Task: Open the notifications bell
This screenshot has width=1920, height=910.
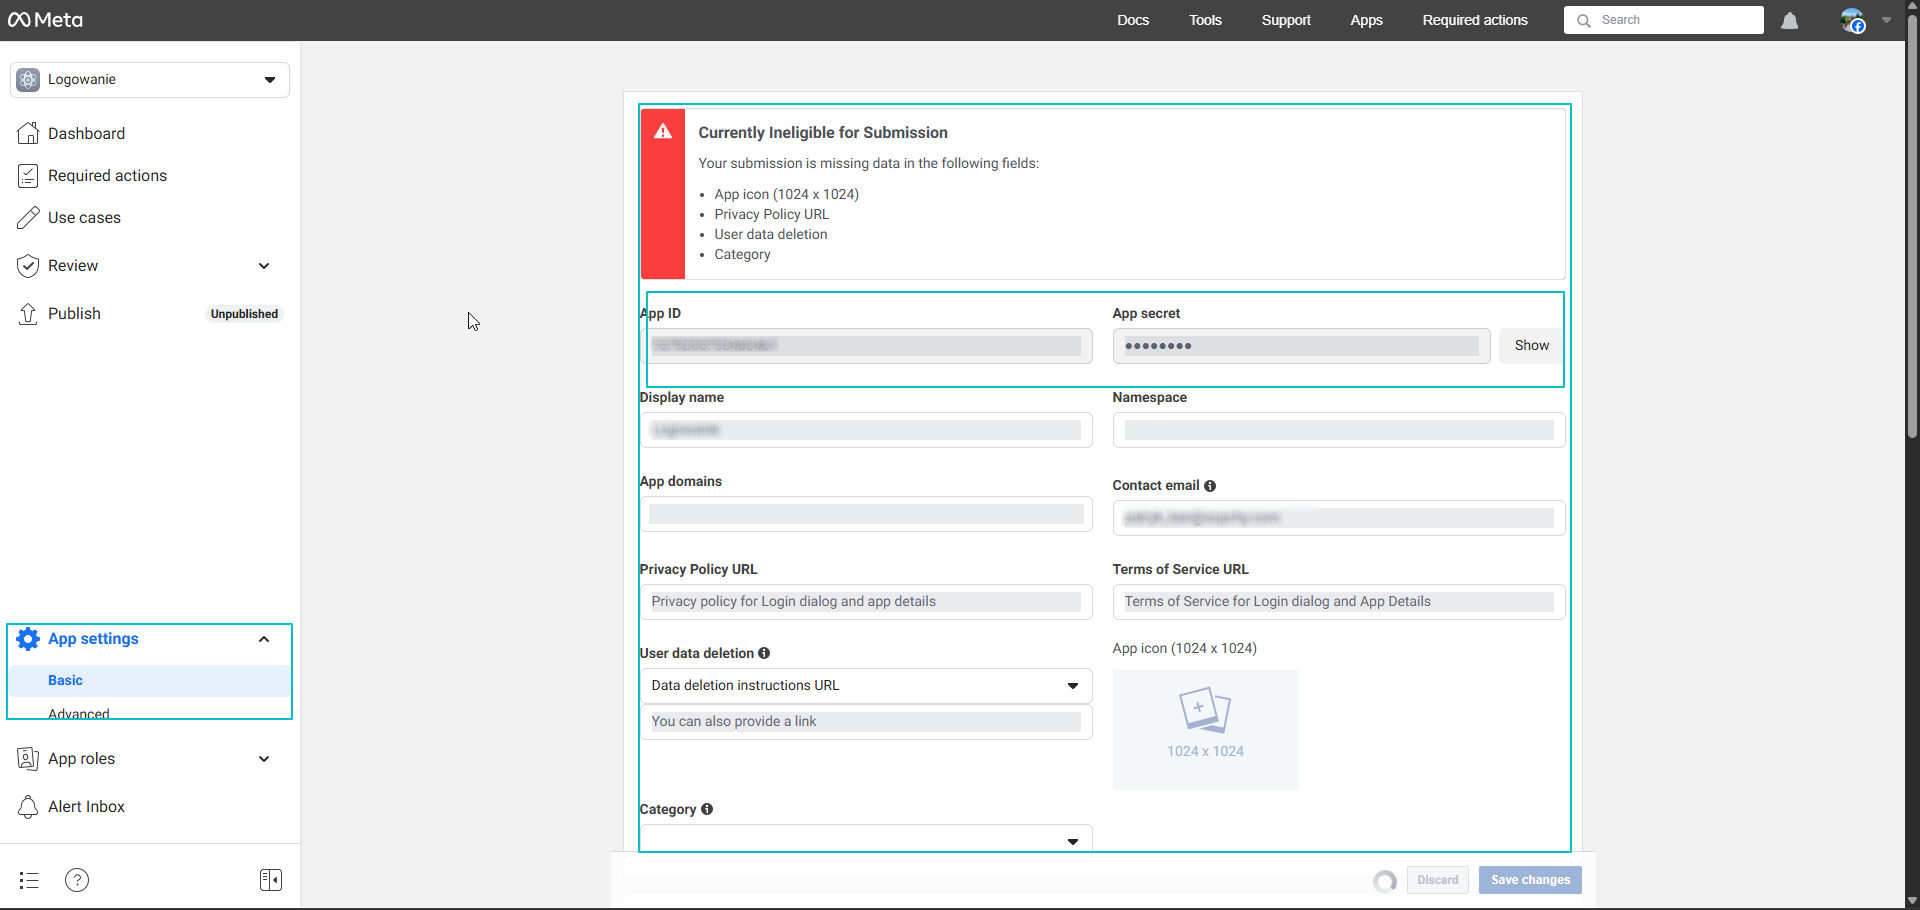Action: coord(1789,21)
